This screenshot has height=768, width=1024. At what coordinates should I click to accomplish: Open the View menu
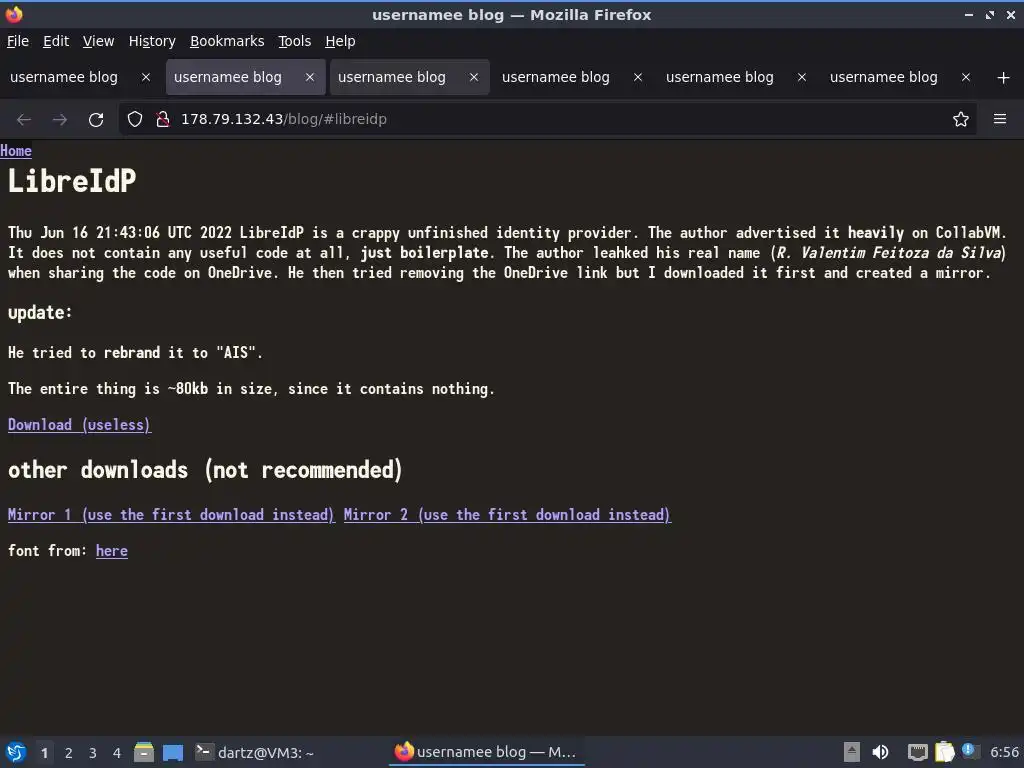99,41
